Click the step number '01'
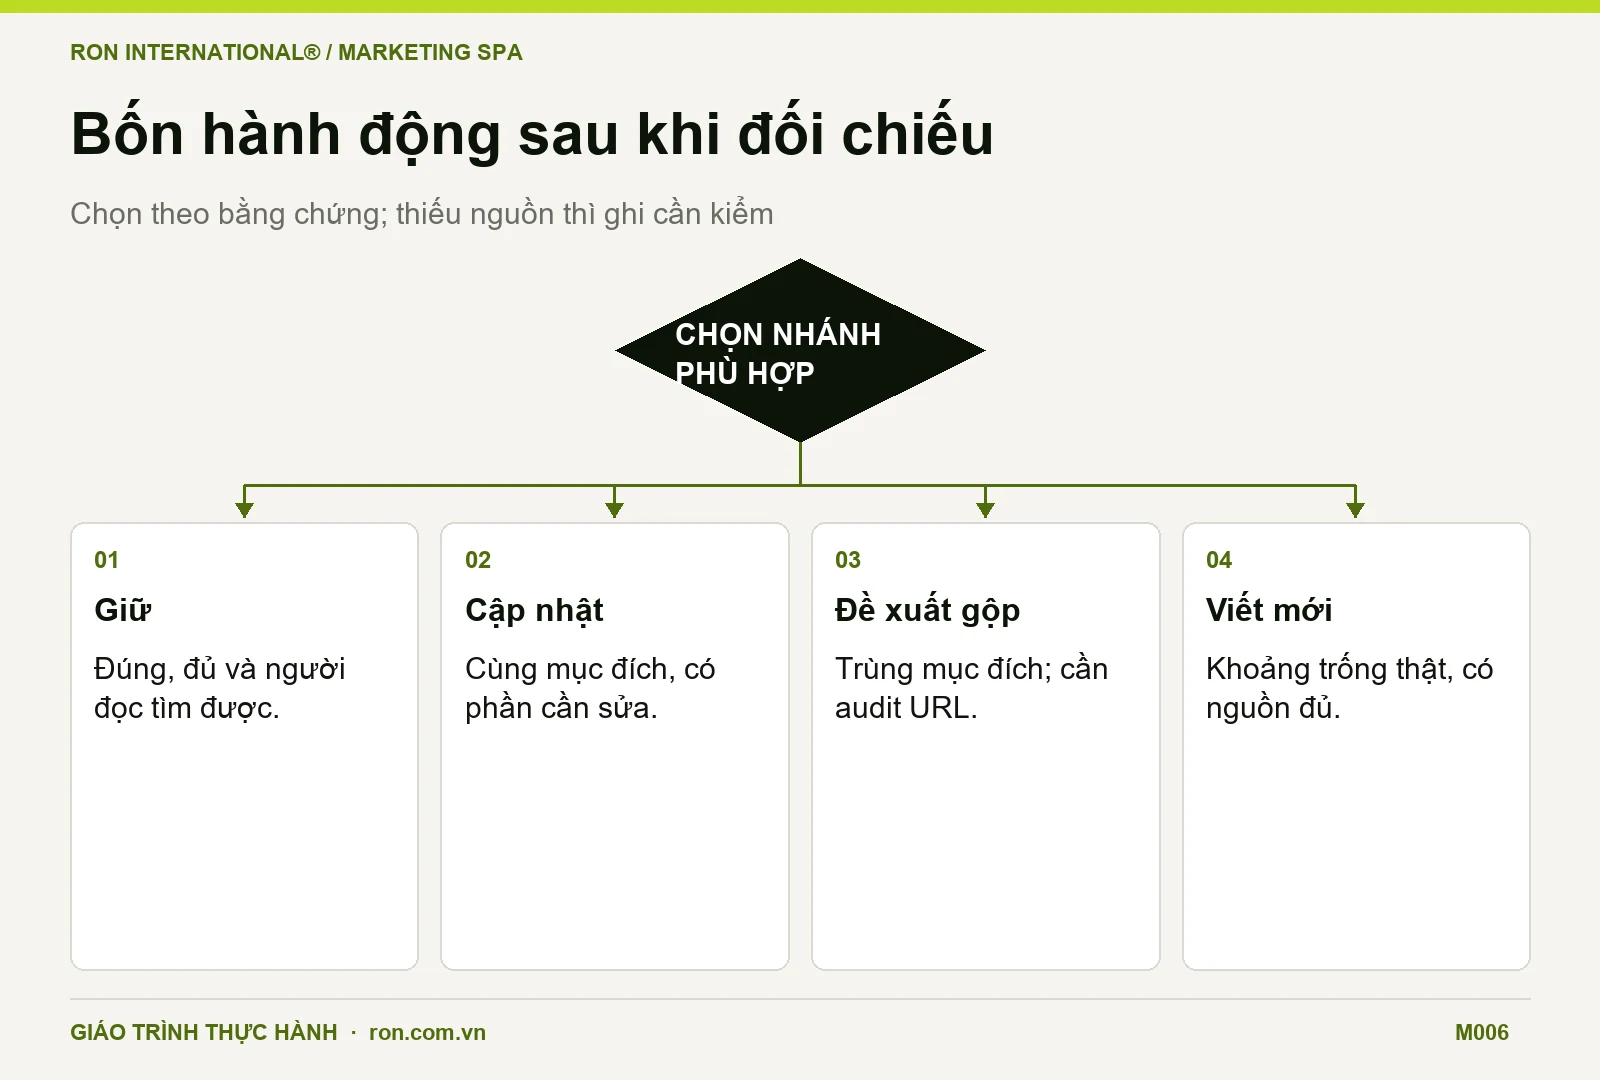Viewport: 1600px width, 1080px height. pos(107,560)
